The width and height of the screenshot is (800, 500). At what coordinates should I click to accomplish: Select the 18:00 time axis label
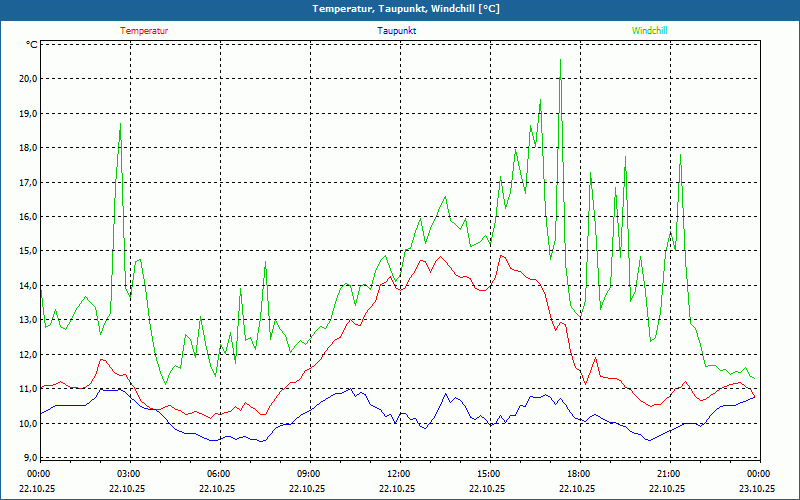579,473
